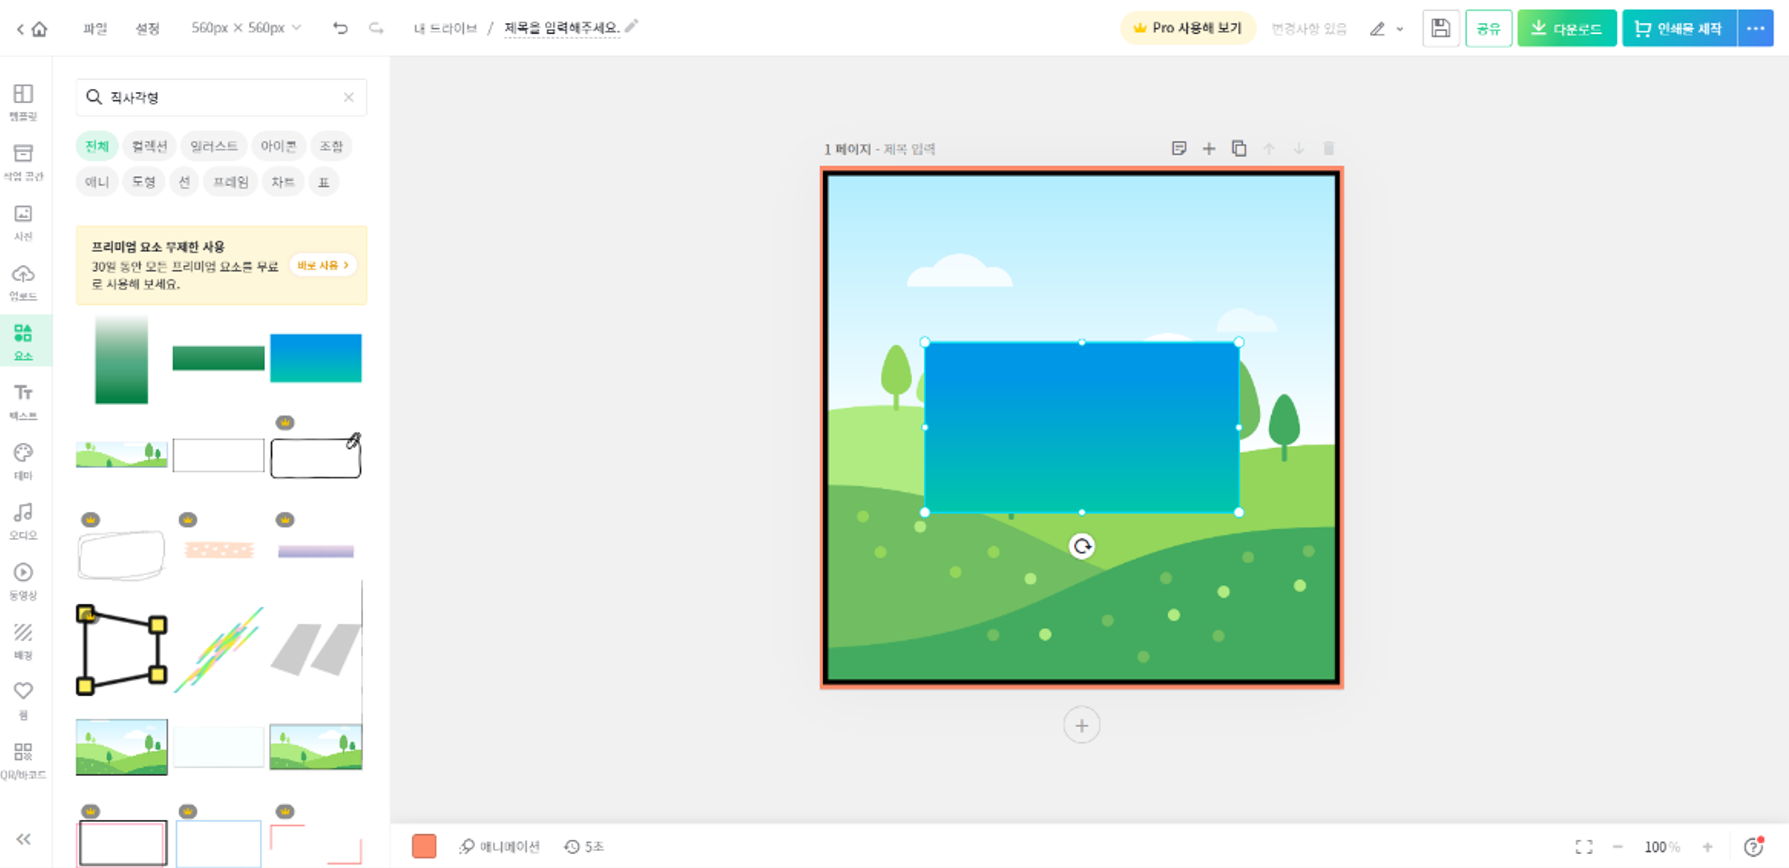Add a new page with plus icon above canvas
Image resolution: width=1789 pixels, height=868 pixels.
coord(1209,148)
